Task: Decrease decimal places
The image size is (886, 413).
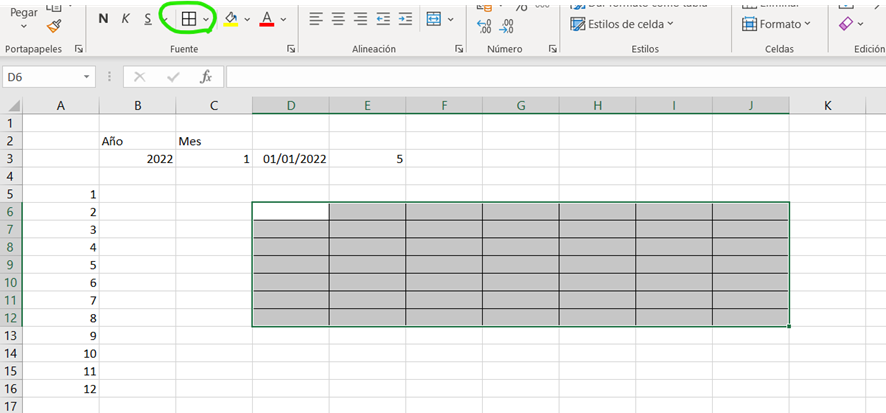Action: coord(507,27)
